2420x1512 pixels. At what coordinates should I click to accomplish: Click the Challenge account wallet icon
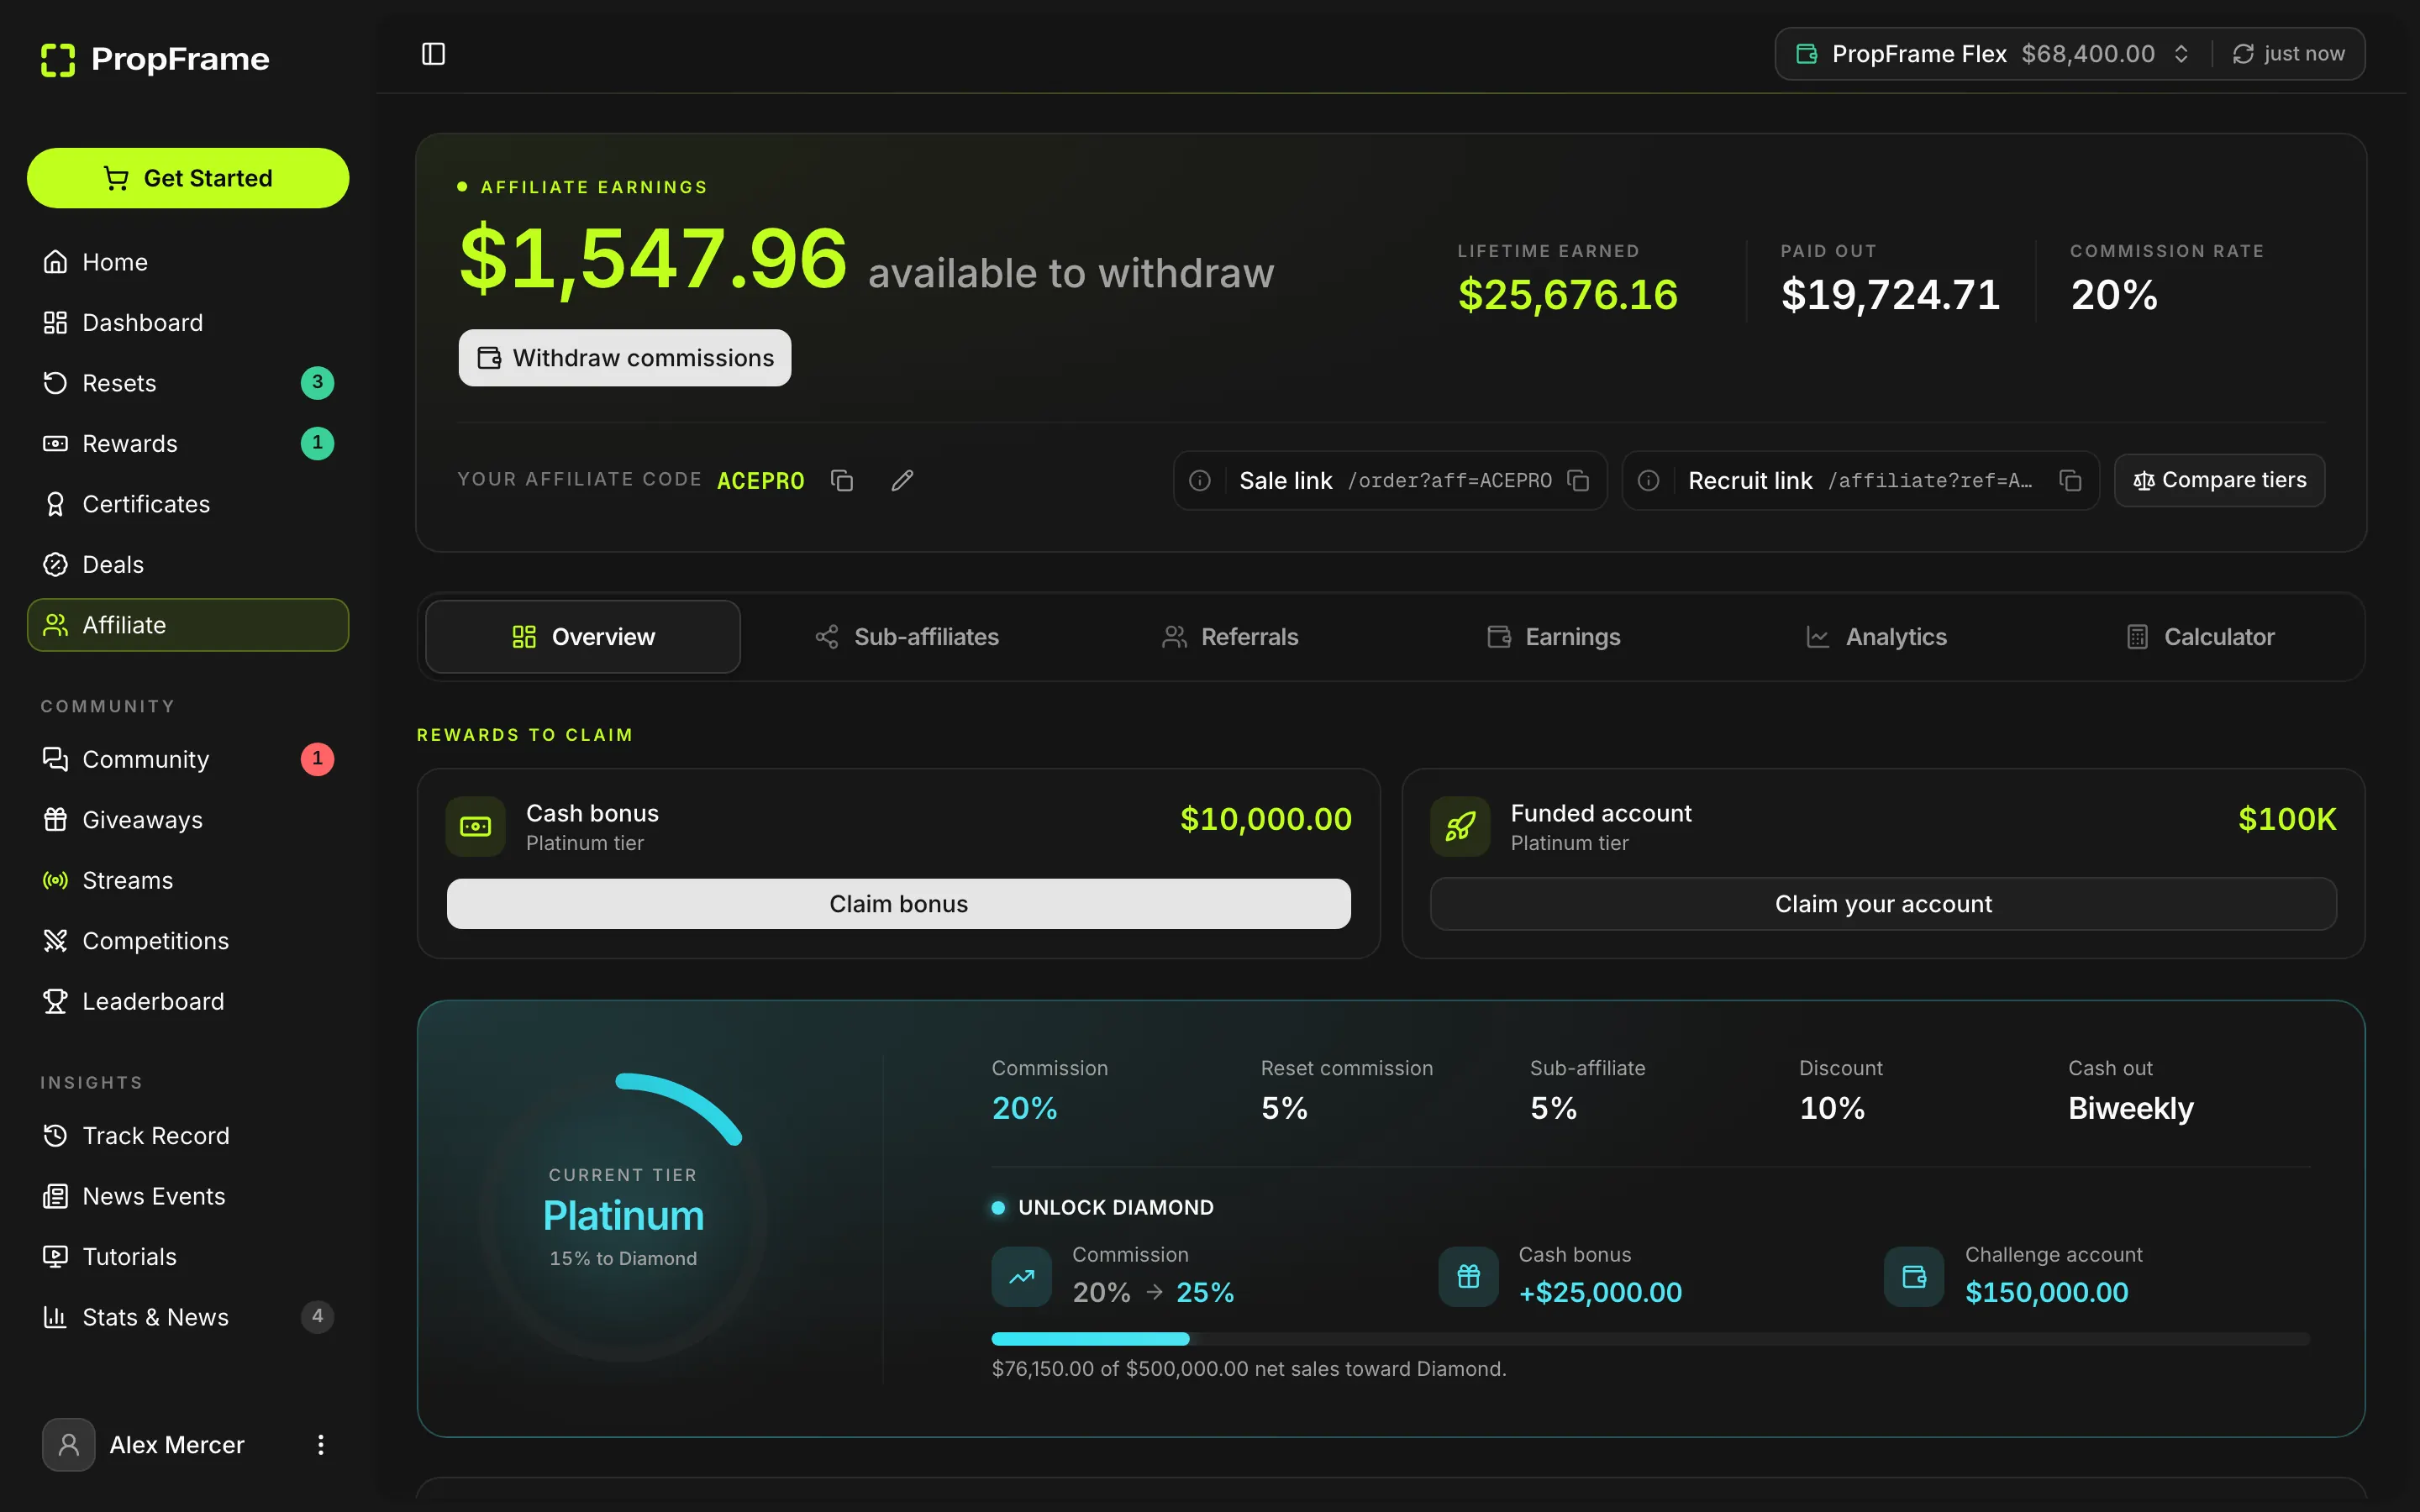point(1914,1277)
